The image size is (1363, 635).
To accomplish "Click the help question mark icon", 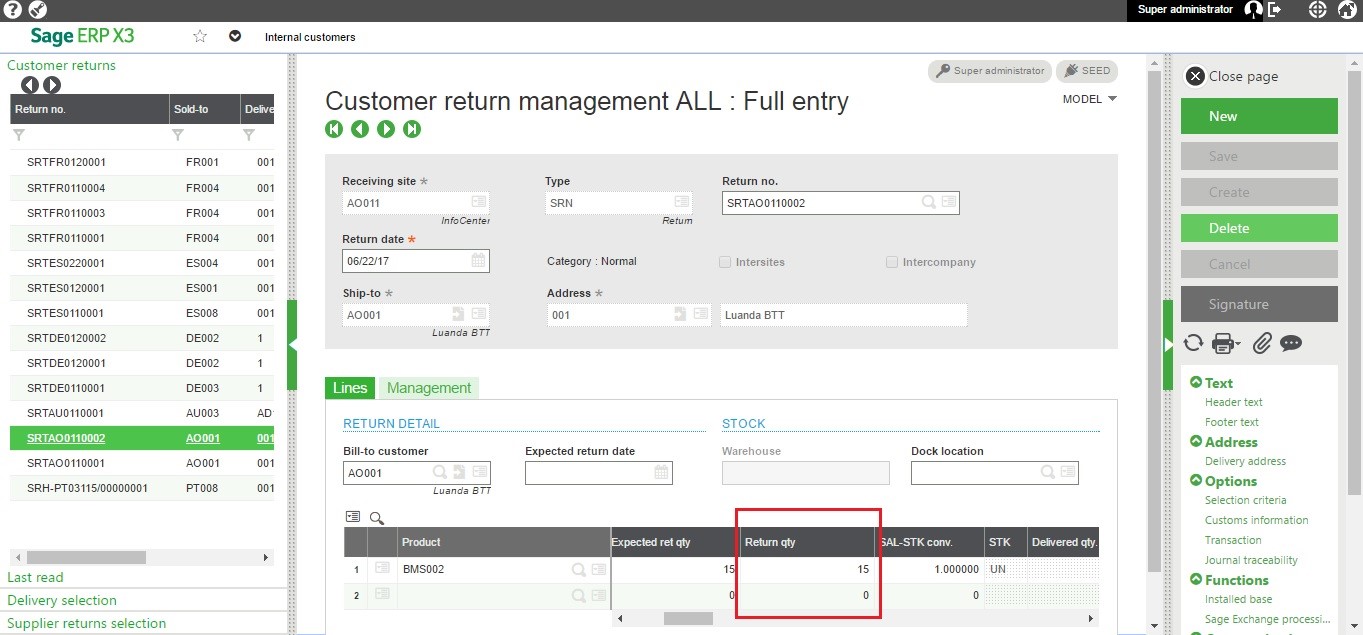I will click(x=14, y=10).
